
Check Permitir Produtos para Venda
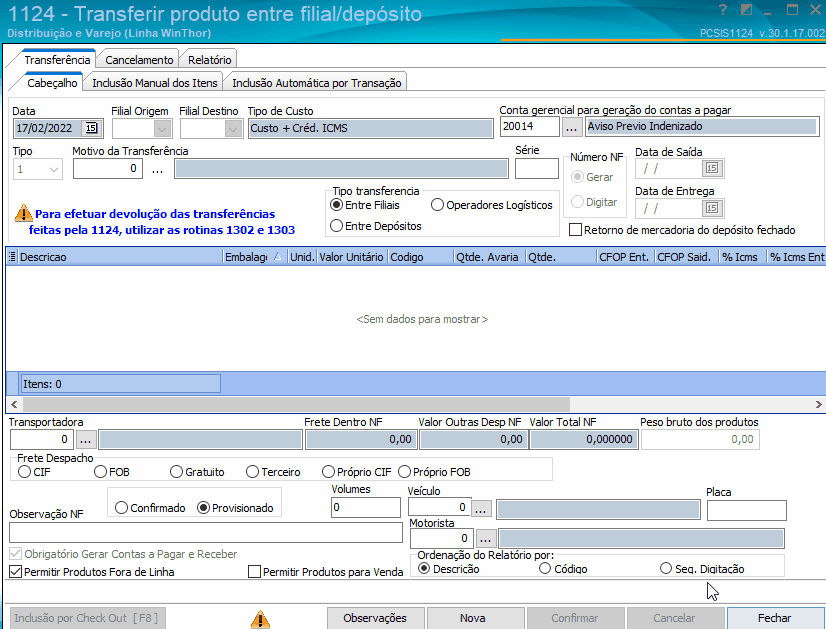326,572
